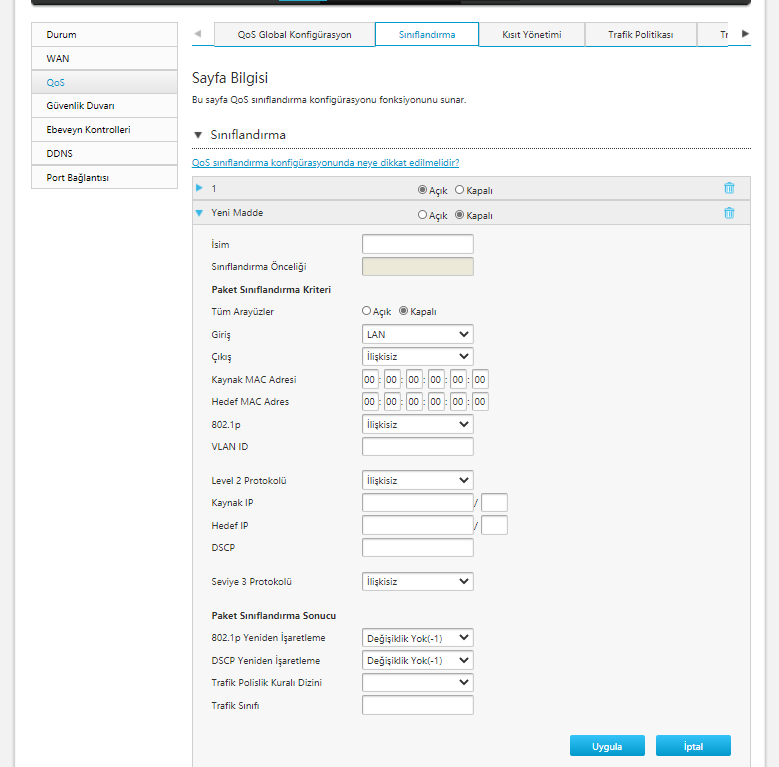Click first octet of Kaynak MAC Adresi
Viewport: 779px width, 767px height.
(x=370, y=380)
